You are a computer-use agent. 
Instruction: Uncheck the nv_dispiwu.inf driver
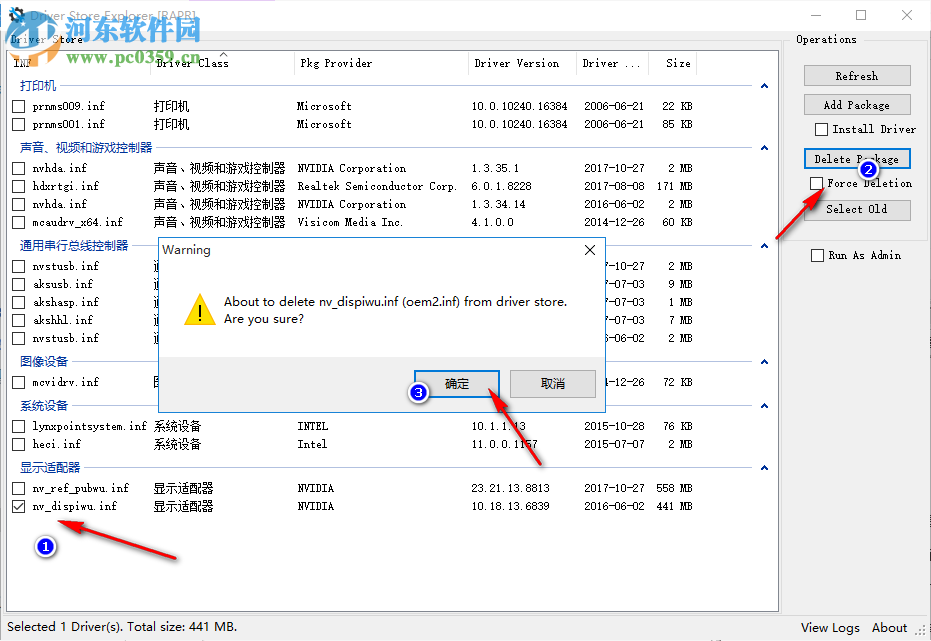(x=17, y=506)
